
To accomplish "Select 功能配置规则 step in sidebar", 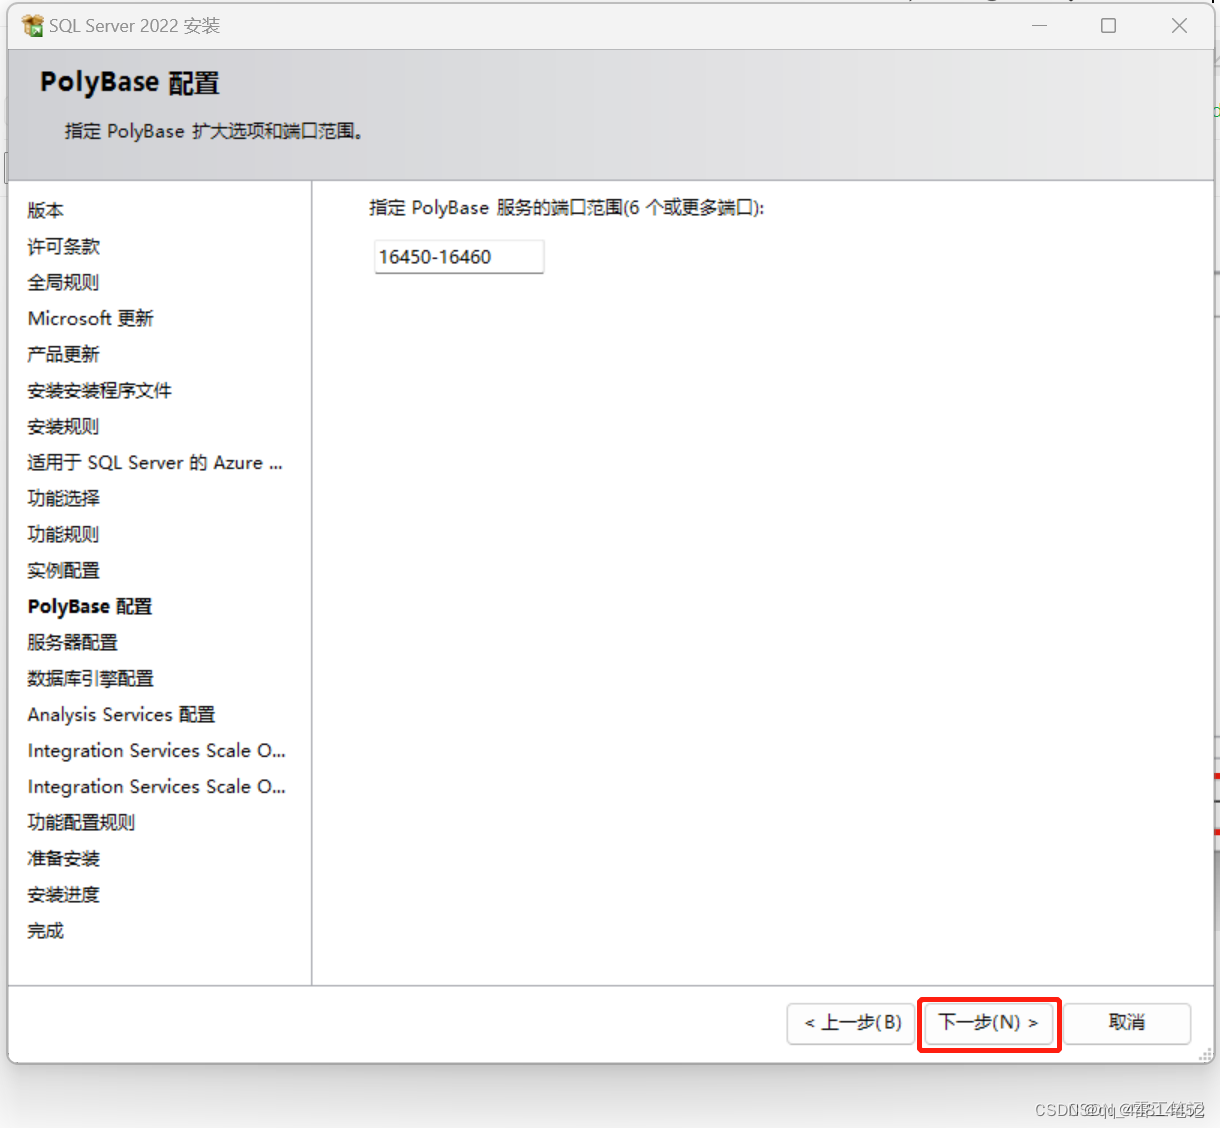I will click(x=82, y=822).
